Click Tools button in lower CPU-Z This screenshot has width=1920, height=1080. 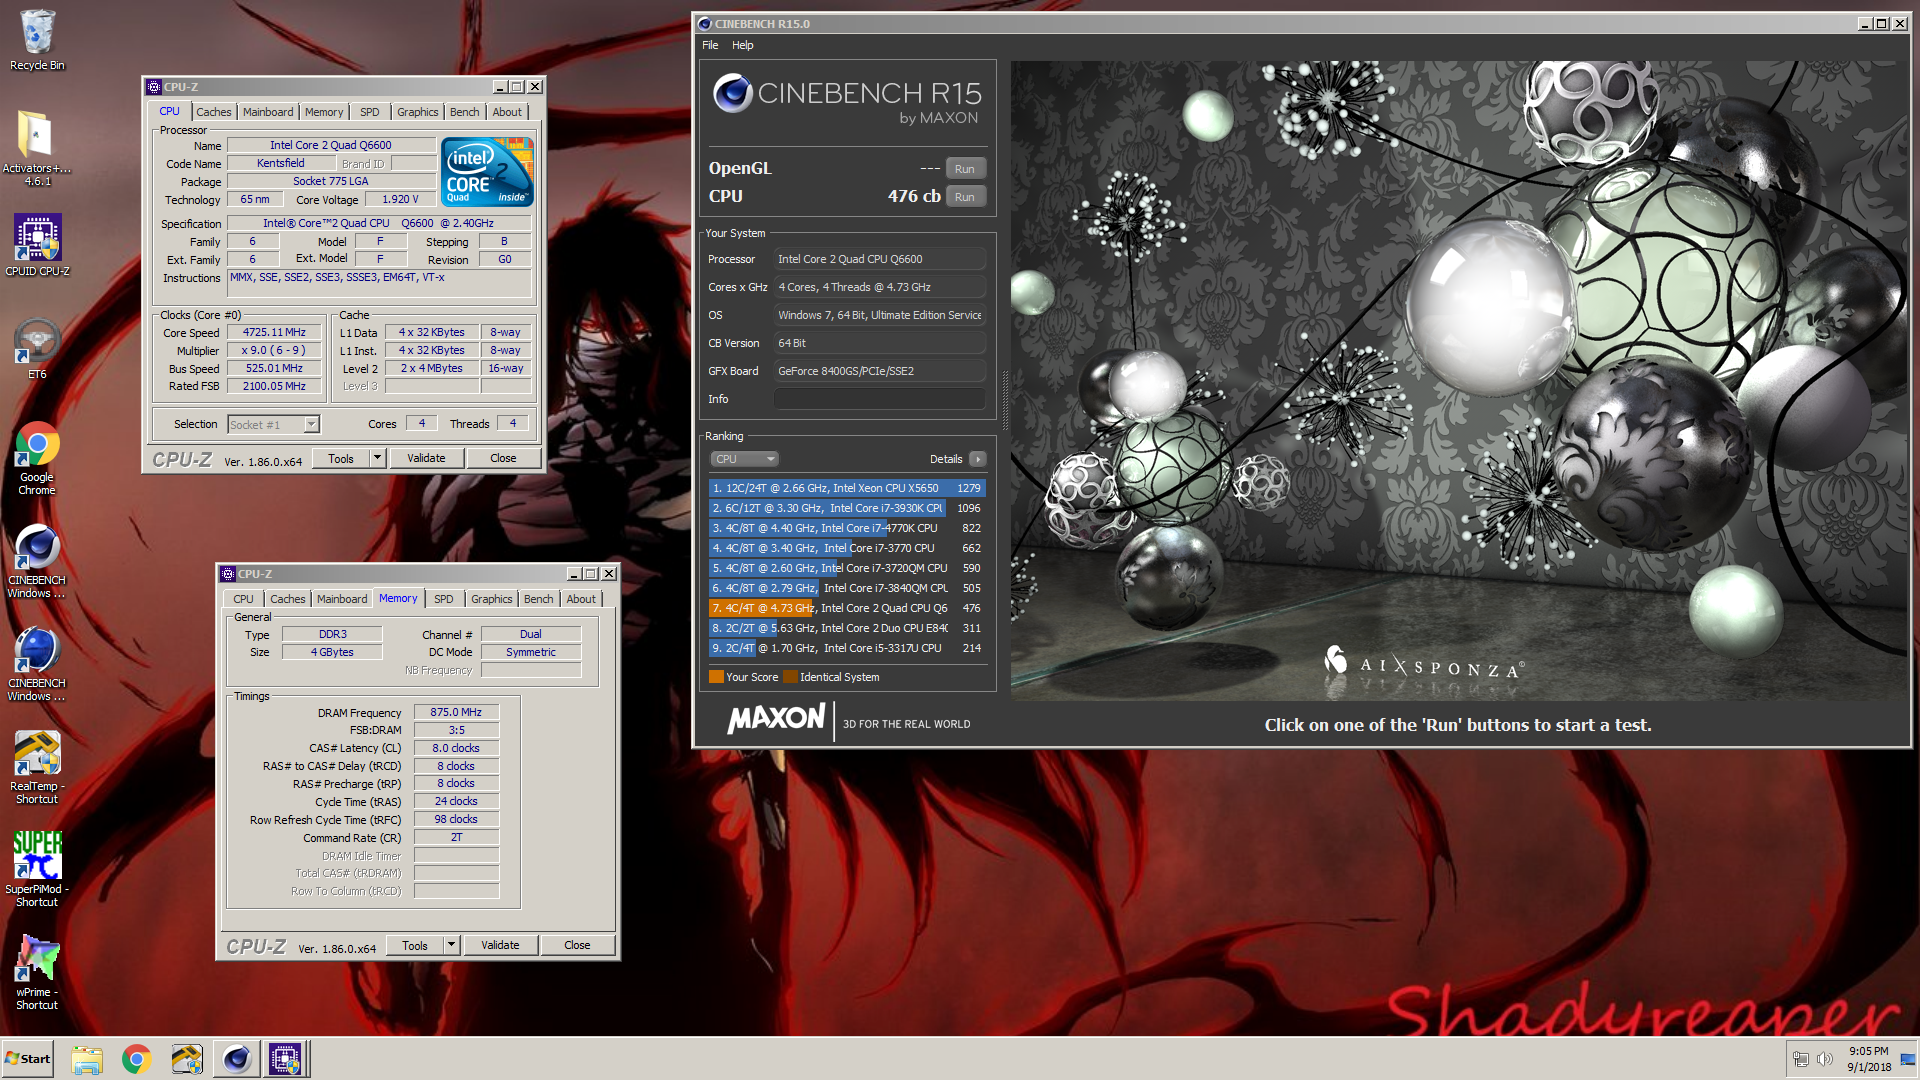tap(415, 945)
